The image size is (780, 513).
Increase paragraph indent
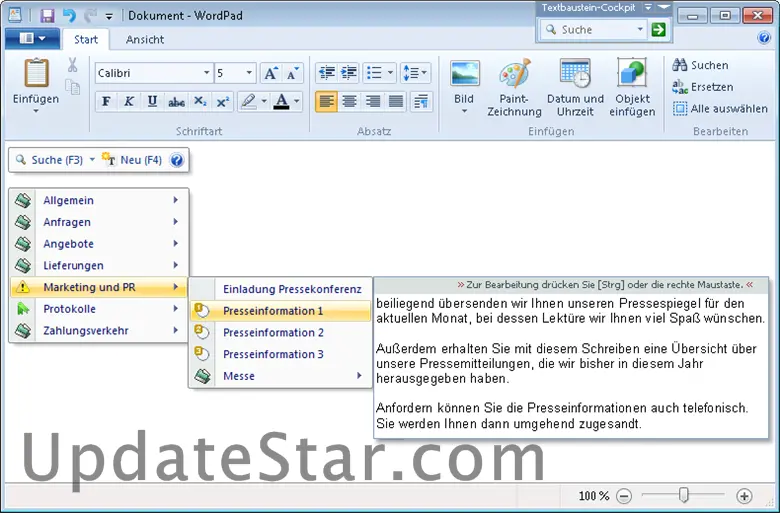(349, 73)
